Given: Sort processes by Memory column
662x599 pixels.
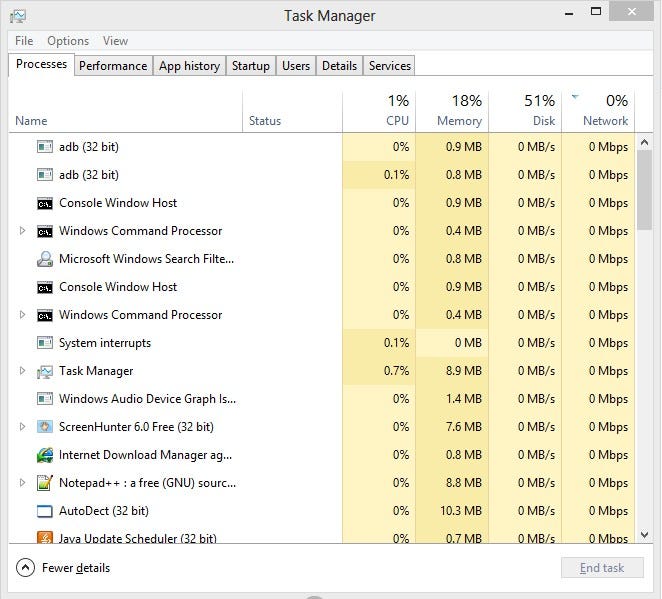Looking at the screenshot, I should pos(452,112).
